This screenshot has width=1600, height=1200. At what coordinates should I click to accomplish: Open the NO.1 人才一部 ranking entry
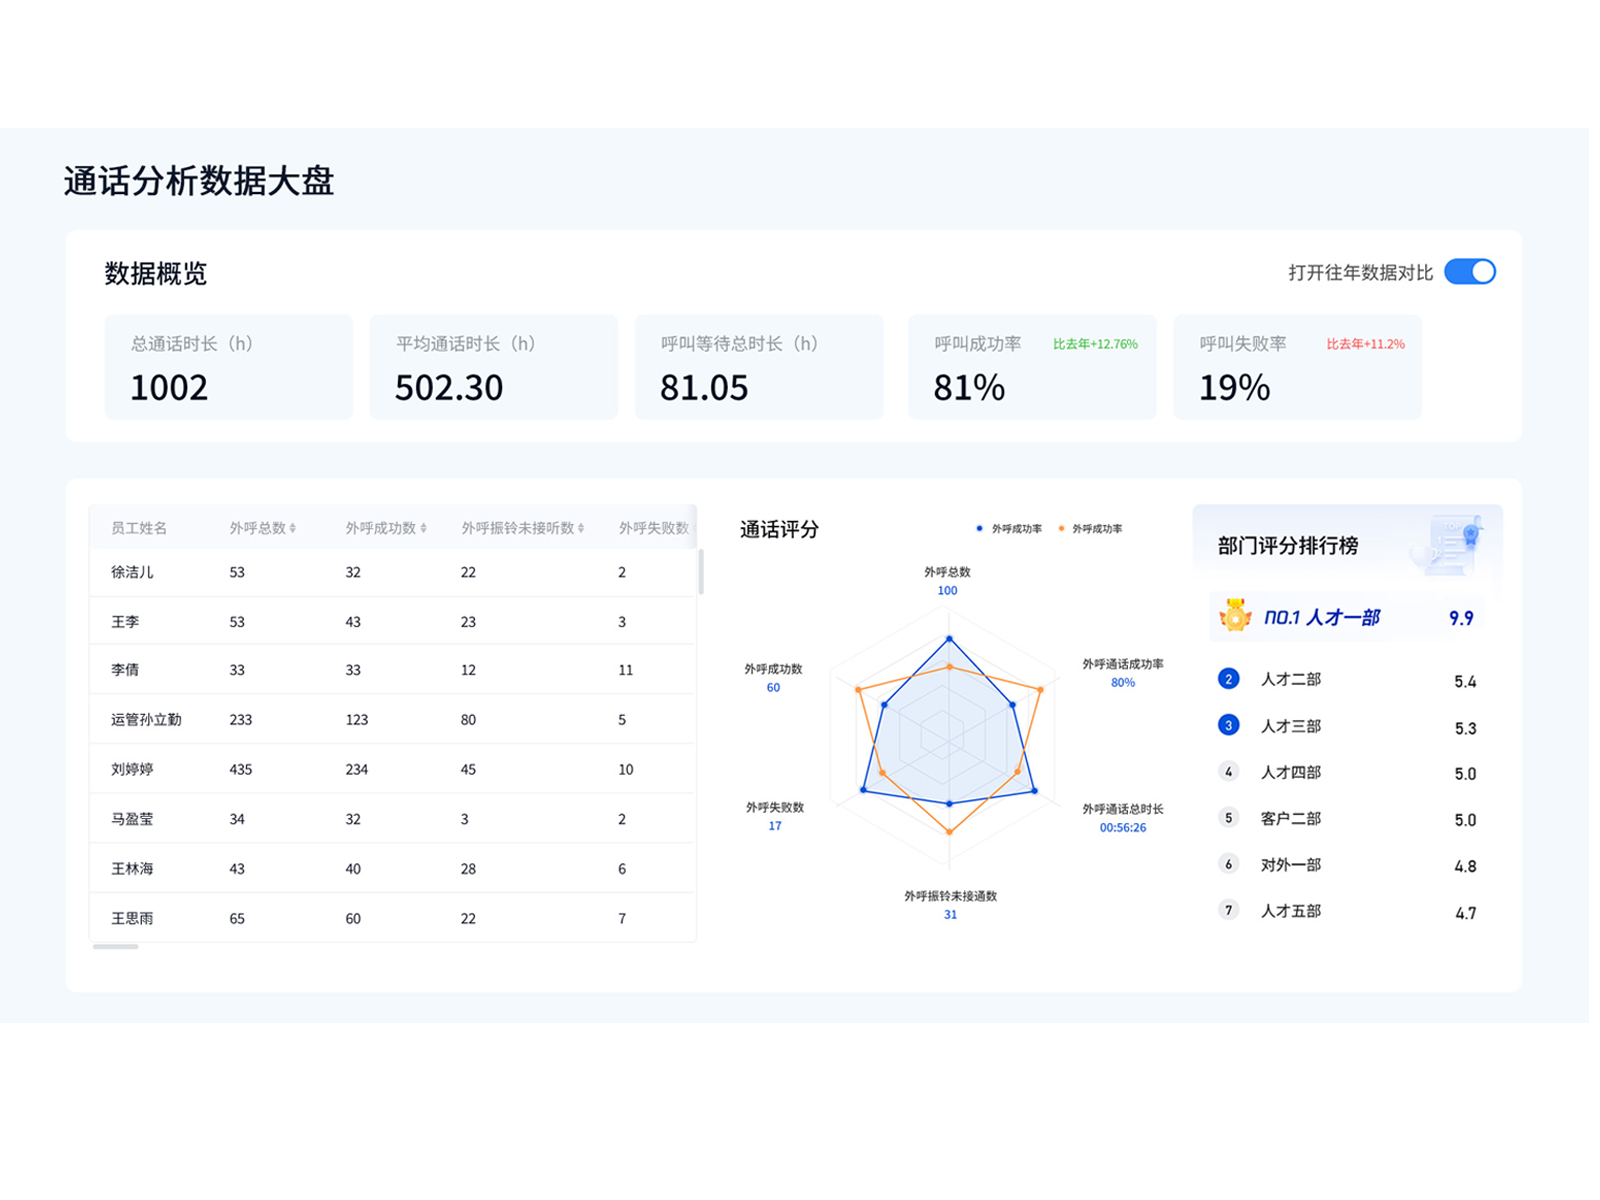pos(1346,616)
